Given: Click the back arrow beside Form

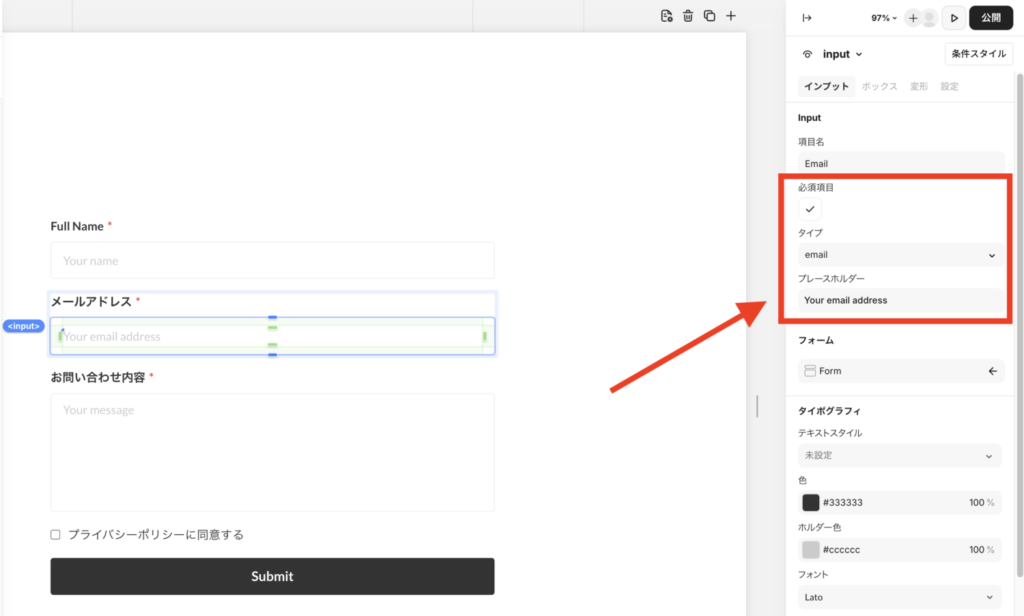Looking at the screenshot, I should click(x=992, y=371).
